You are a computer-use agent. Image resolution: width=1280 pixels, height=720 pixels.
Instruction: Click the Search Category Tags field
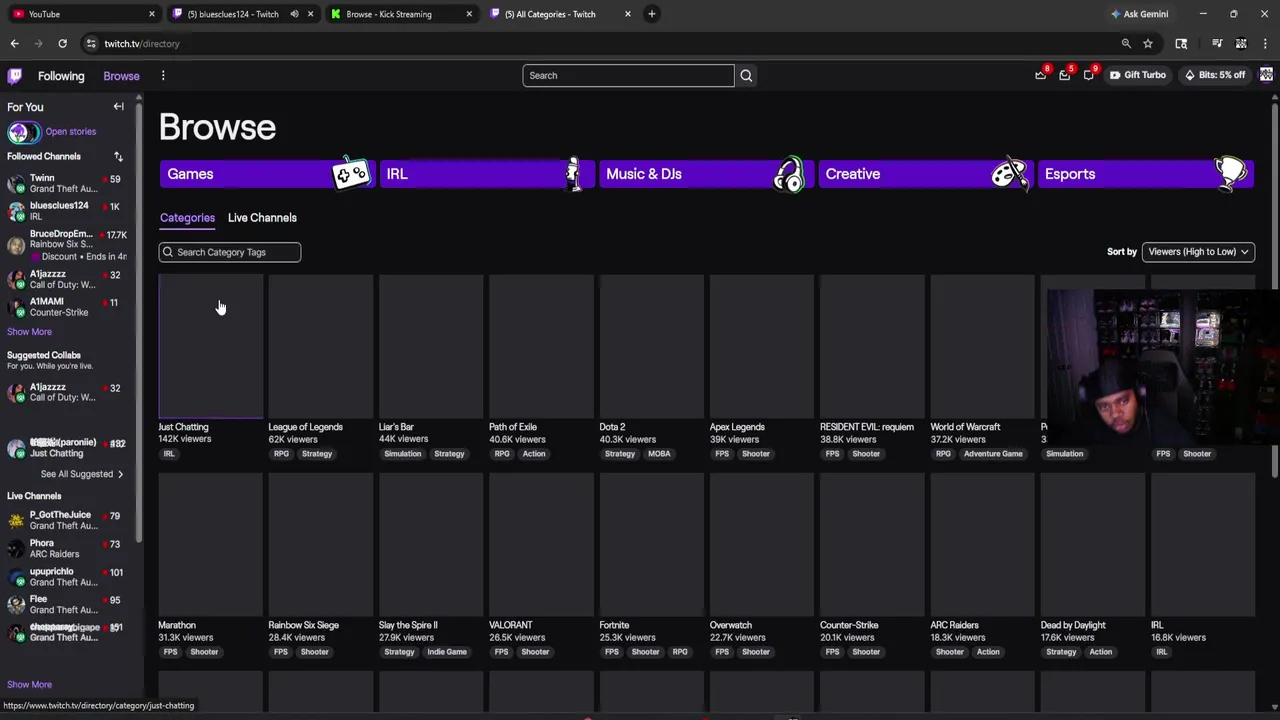(x=229, y=252)
